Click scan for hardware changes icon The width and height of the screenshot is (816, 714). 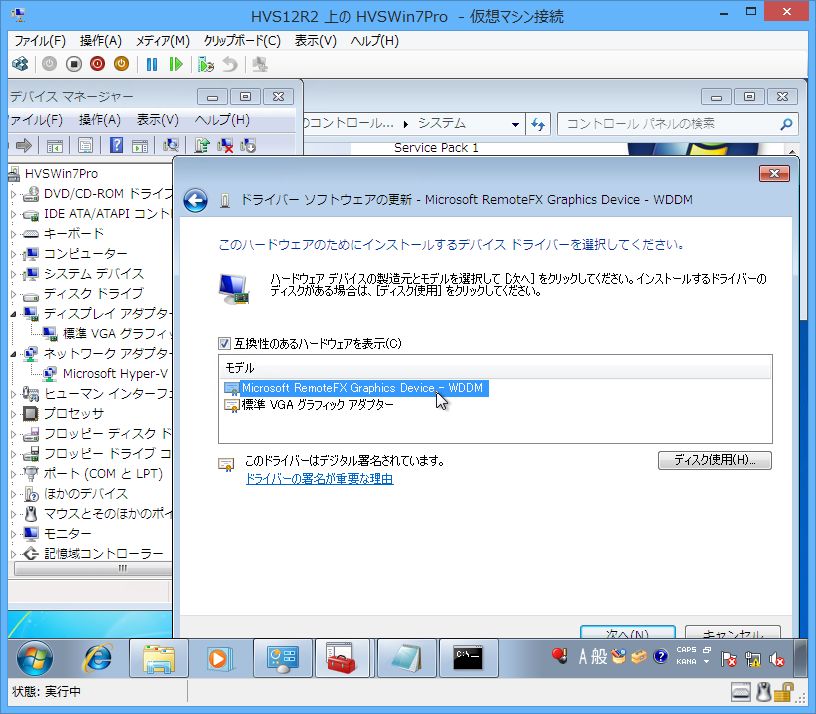click(x=171, y=145)
